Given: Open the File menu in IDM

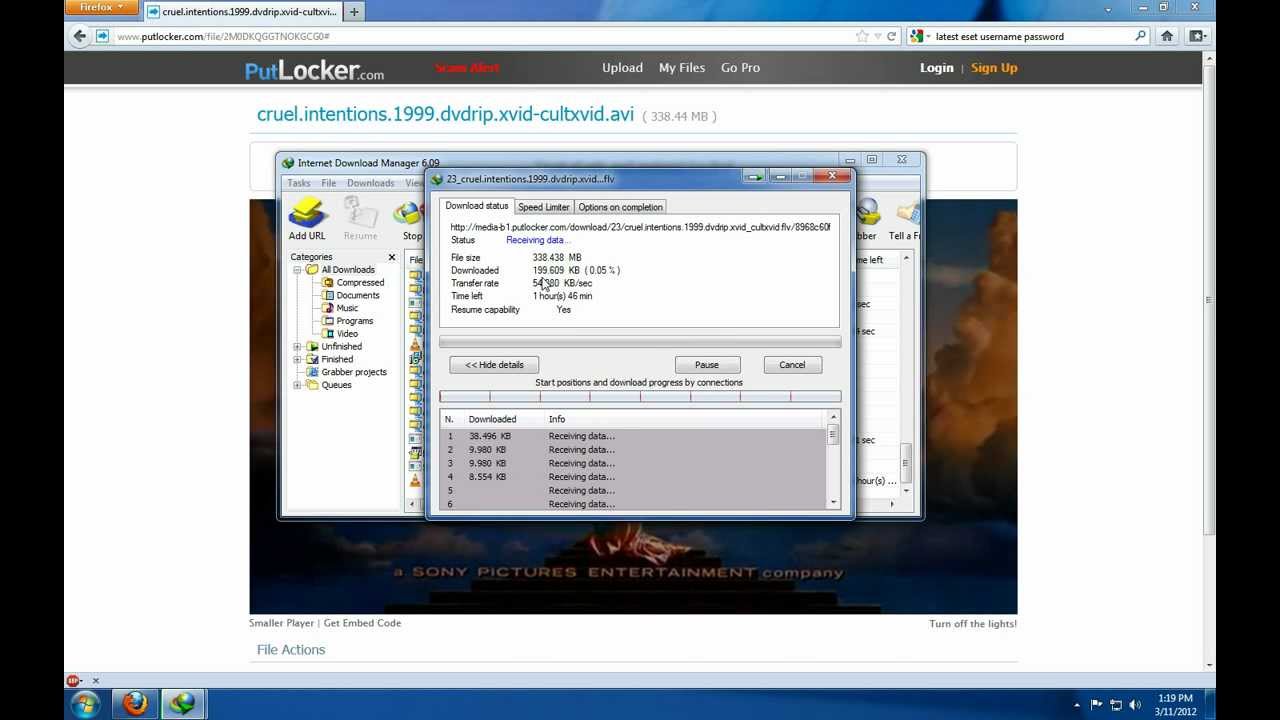Looking at the screenshot, I should pos(328,183).
